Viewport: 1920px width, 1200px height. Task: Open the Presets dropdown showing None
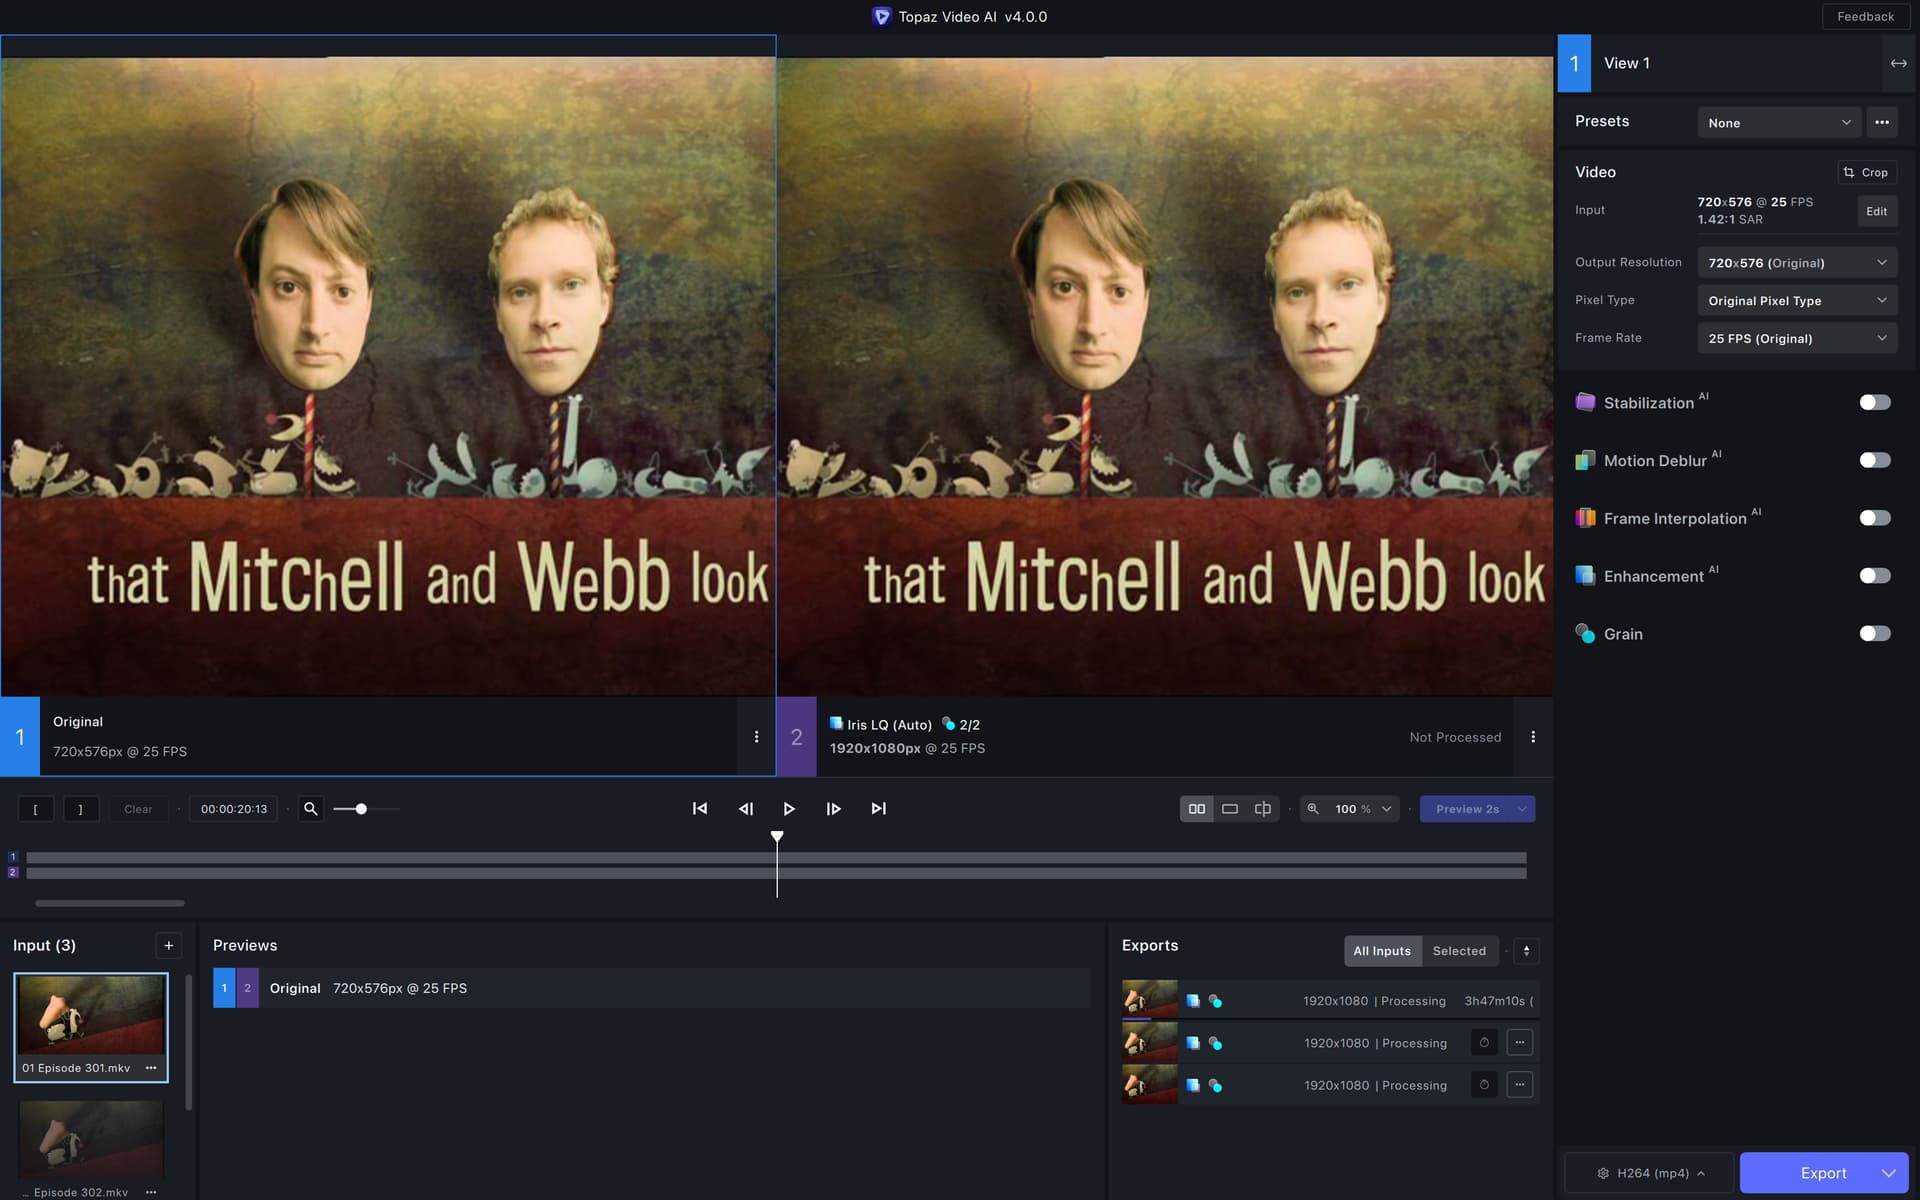click(1779, 122)
